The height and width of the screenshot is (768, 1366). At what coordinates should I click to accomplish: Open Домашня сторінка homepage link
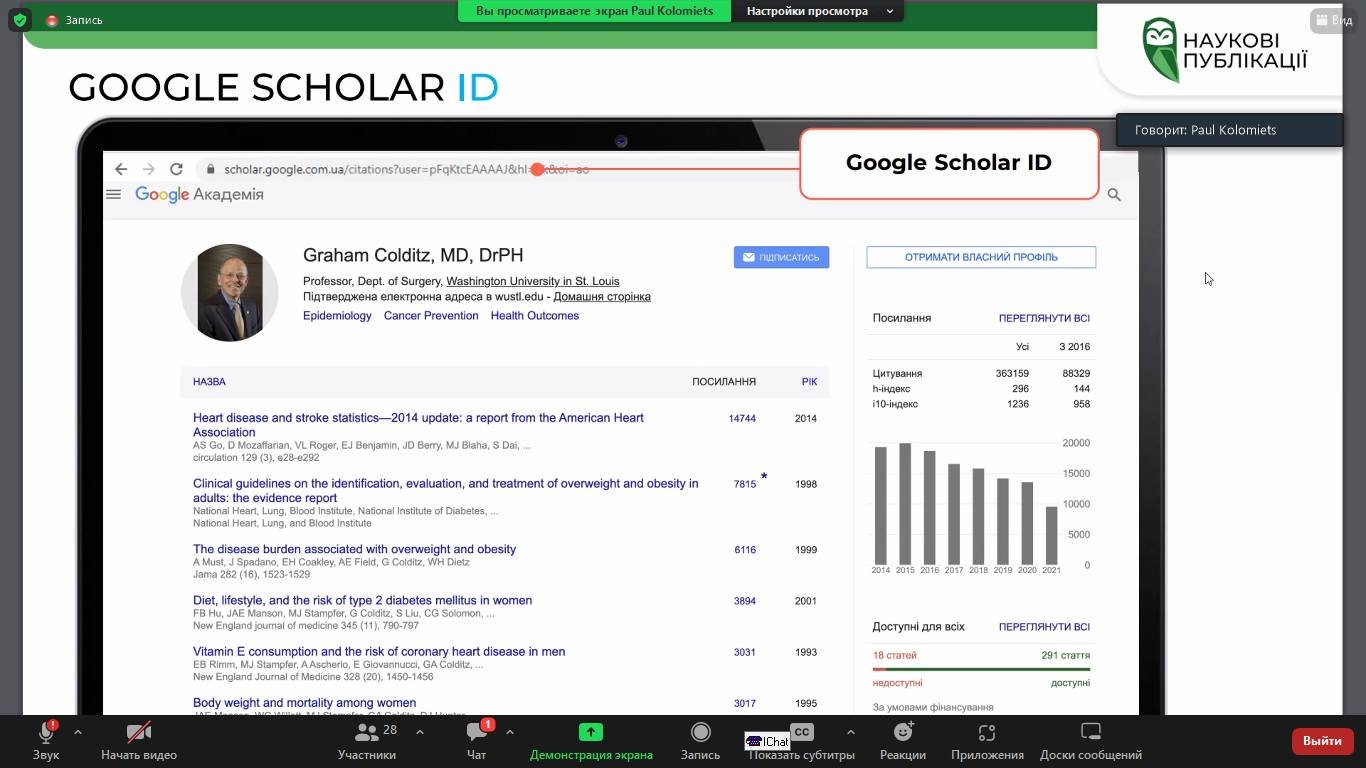point(602,297)
